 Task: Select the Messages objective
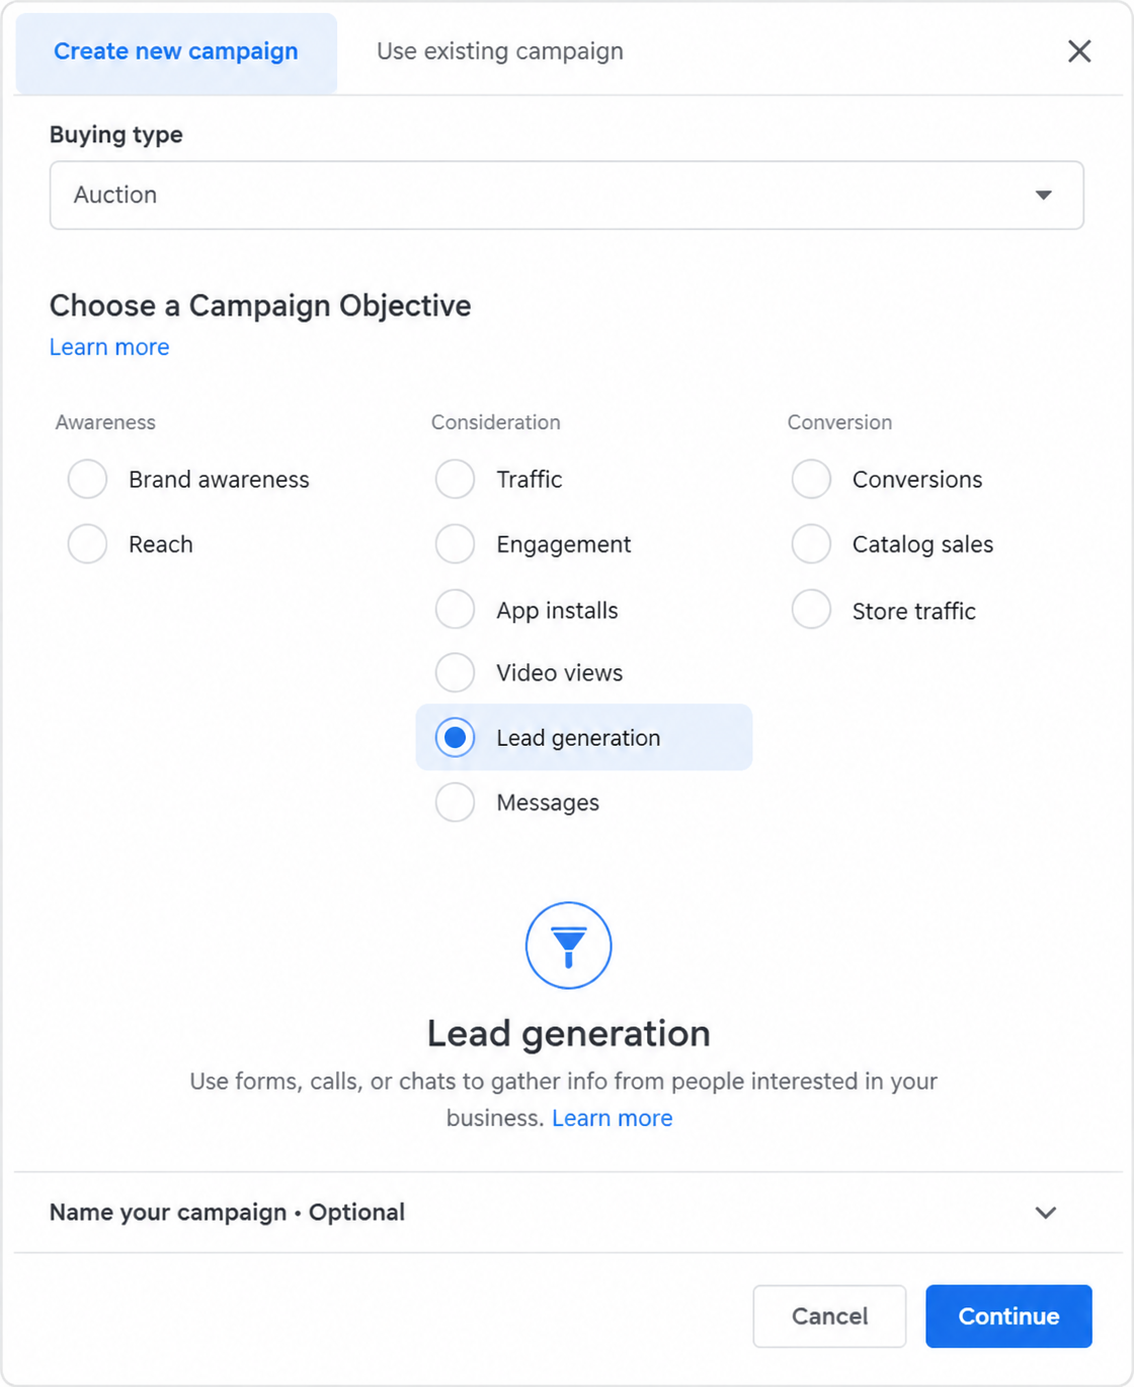[x=455, y=802]
